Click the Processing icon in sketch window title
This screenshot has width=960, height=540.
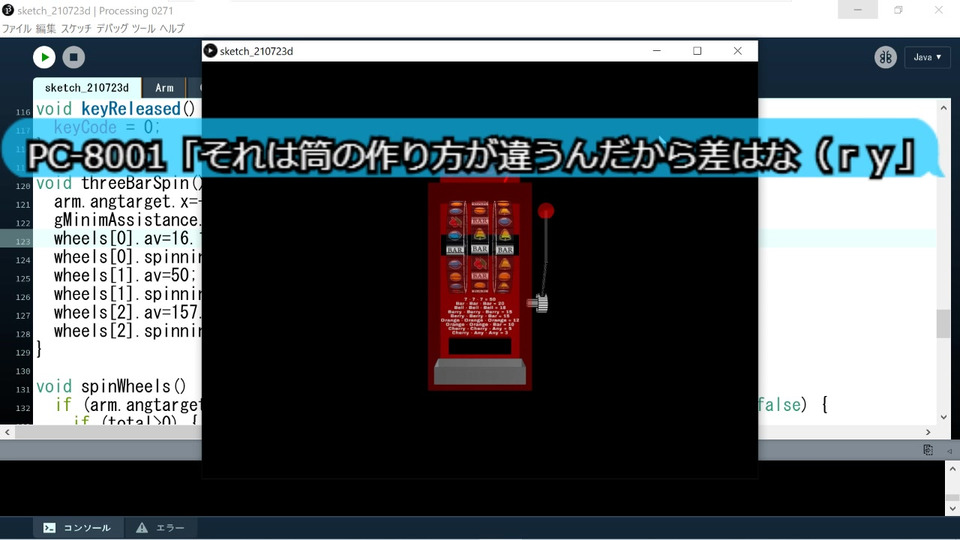[210, 51]
